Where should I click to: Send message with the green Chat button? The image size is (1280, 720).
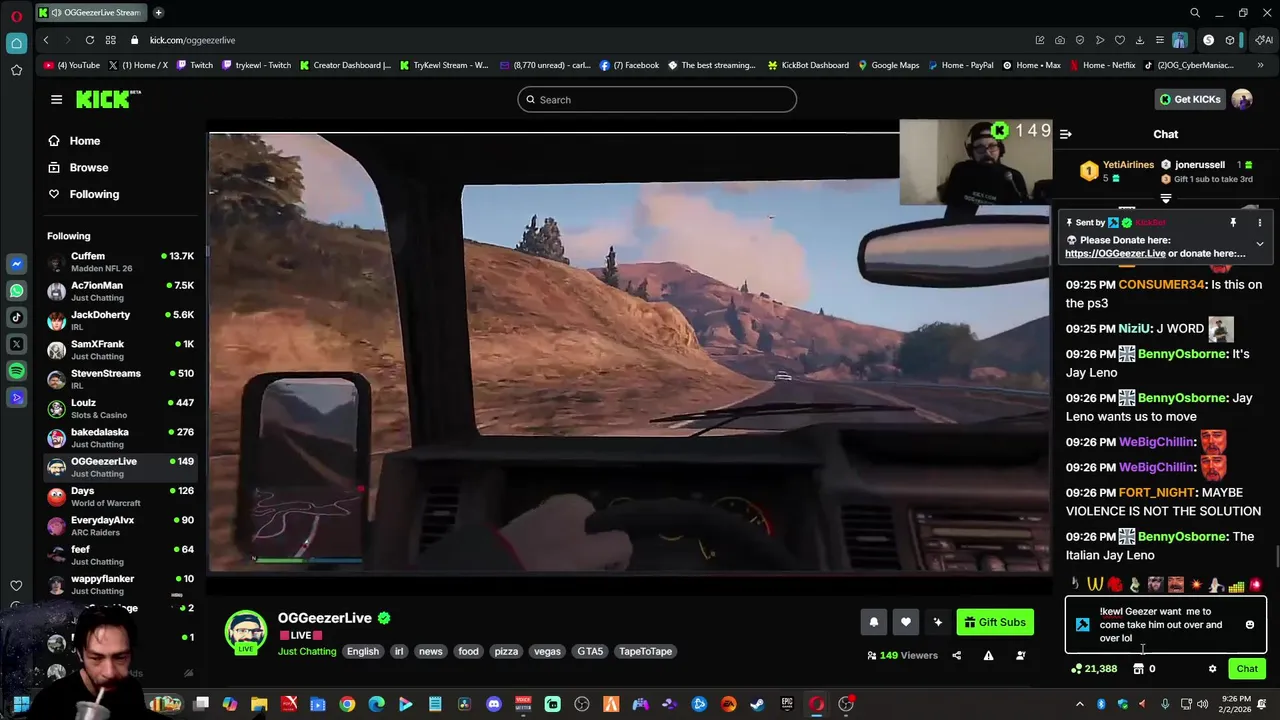pyautogui.click(x=1247, y=669)
